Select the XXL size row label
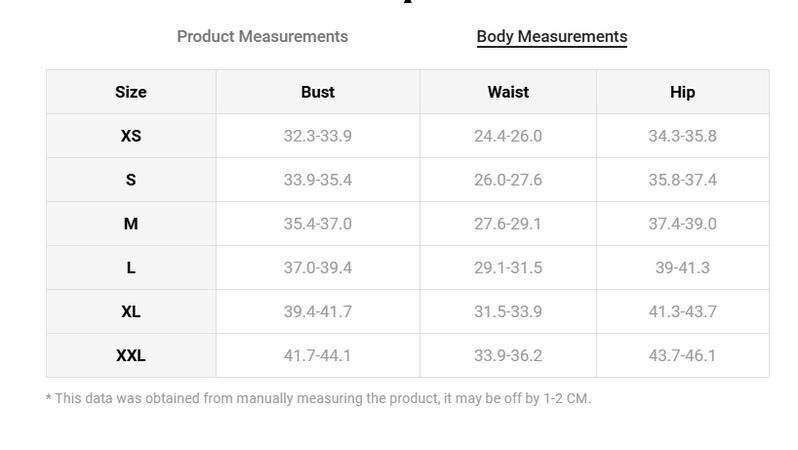 pyautogui.click(x=131, y=355)
